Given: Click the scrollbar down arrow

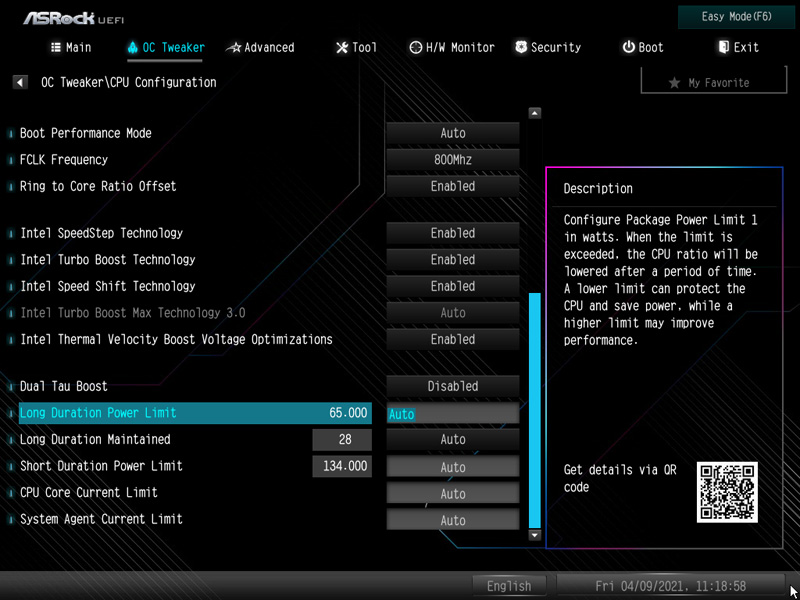Looking at the screenshot, I should (x=534, y=535).
